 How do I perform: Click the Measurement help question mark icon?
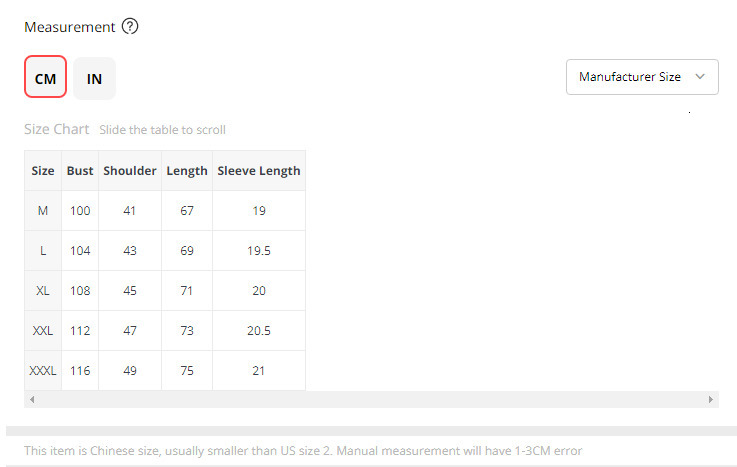(x=130, y=27)
